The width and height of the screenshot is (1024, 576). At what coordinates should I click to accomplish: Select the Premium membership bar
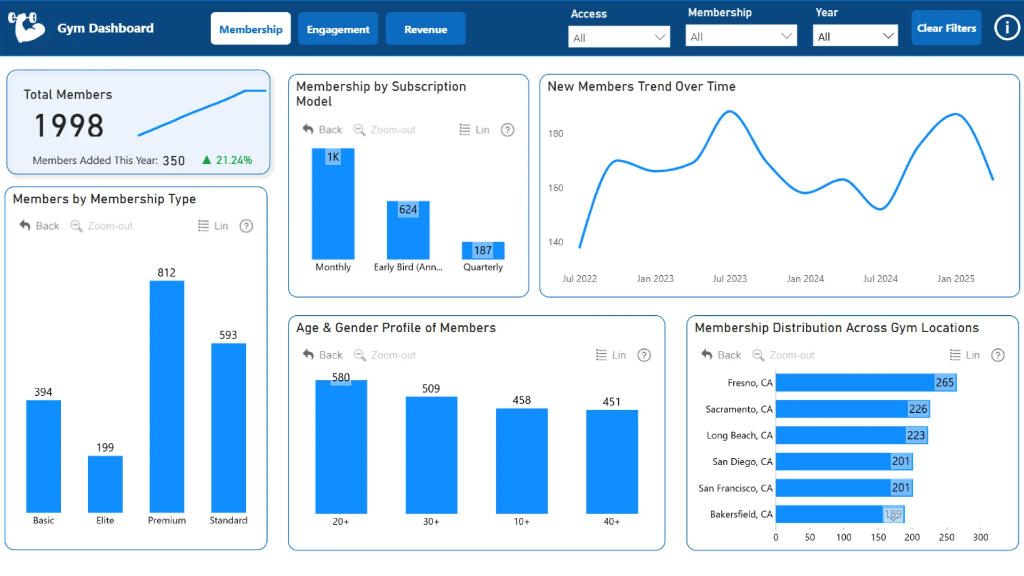(167, 396)
